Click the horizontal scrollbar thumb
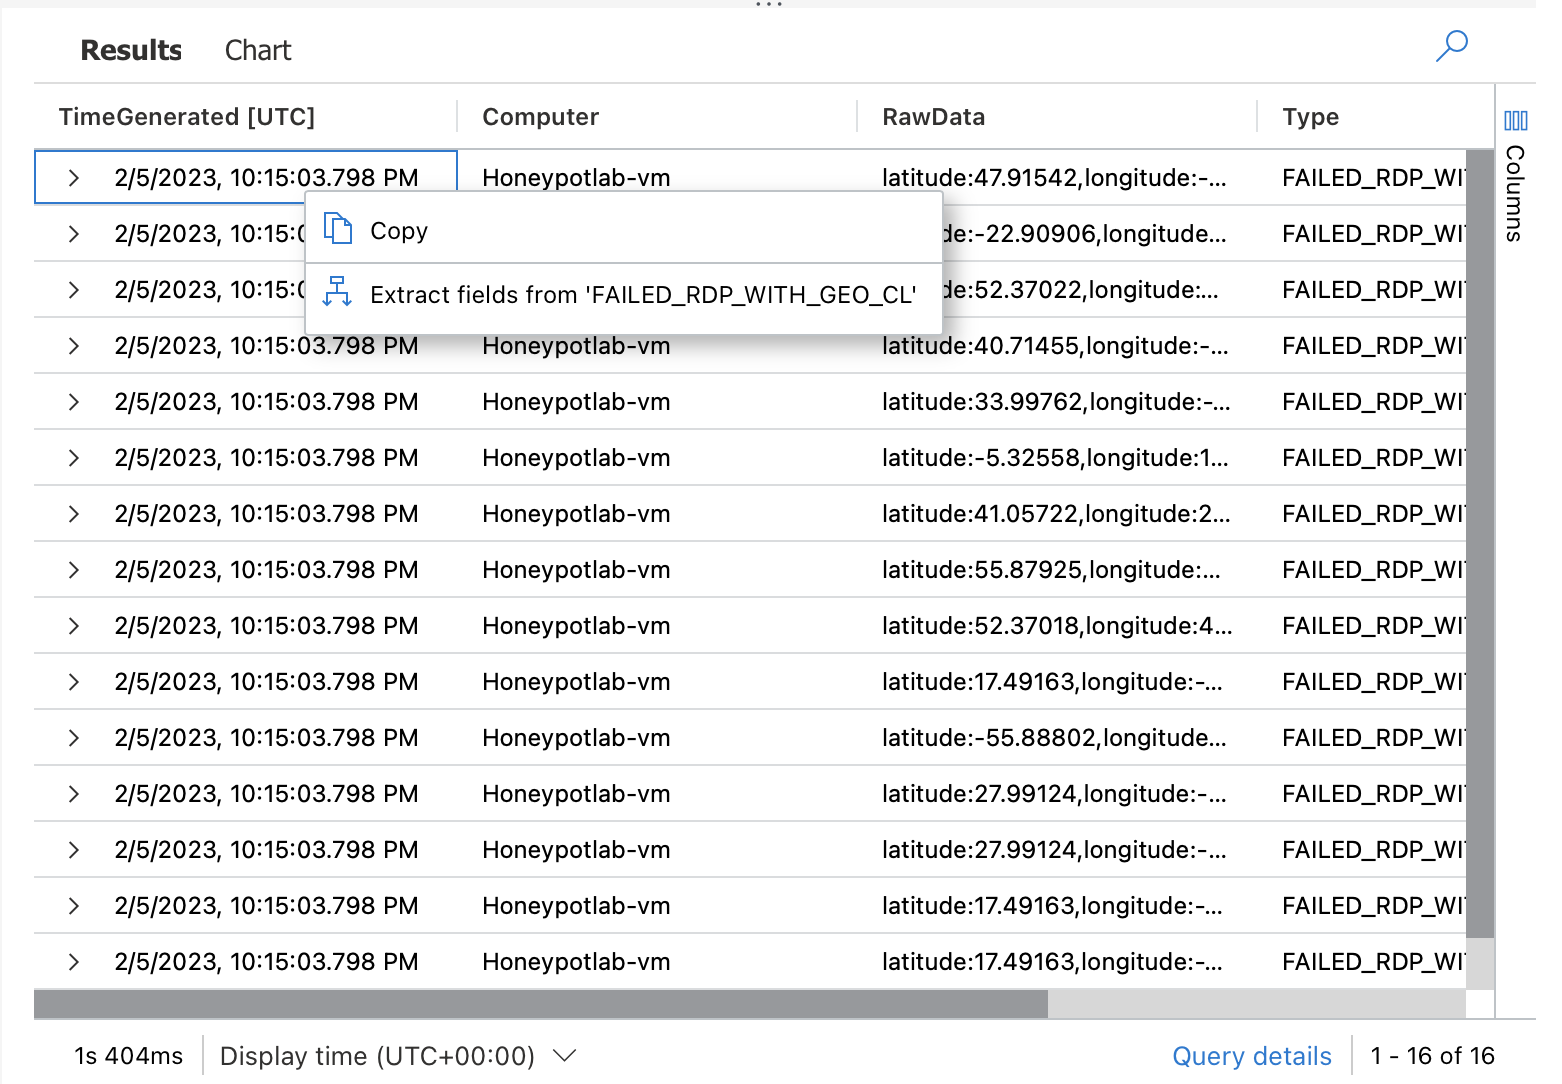Screen dimensions: 1562x1084 (541, 1004)
